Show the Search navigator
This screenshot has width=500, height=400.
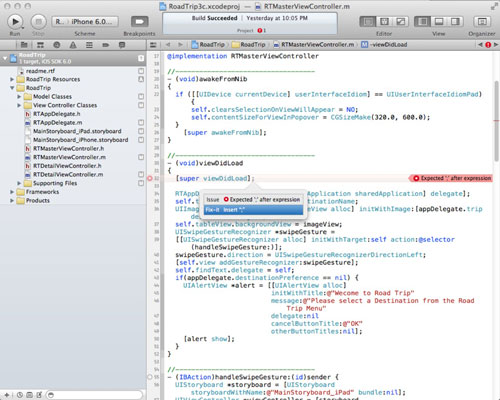coord(57,45)
